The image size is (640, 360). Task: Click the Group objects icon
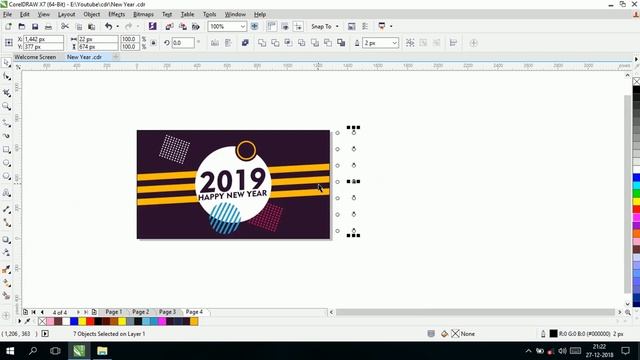[x=410, y=43]
